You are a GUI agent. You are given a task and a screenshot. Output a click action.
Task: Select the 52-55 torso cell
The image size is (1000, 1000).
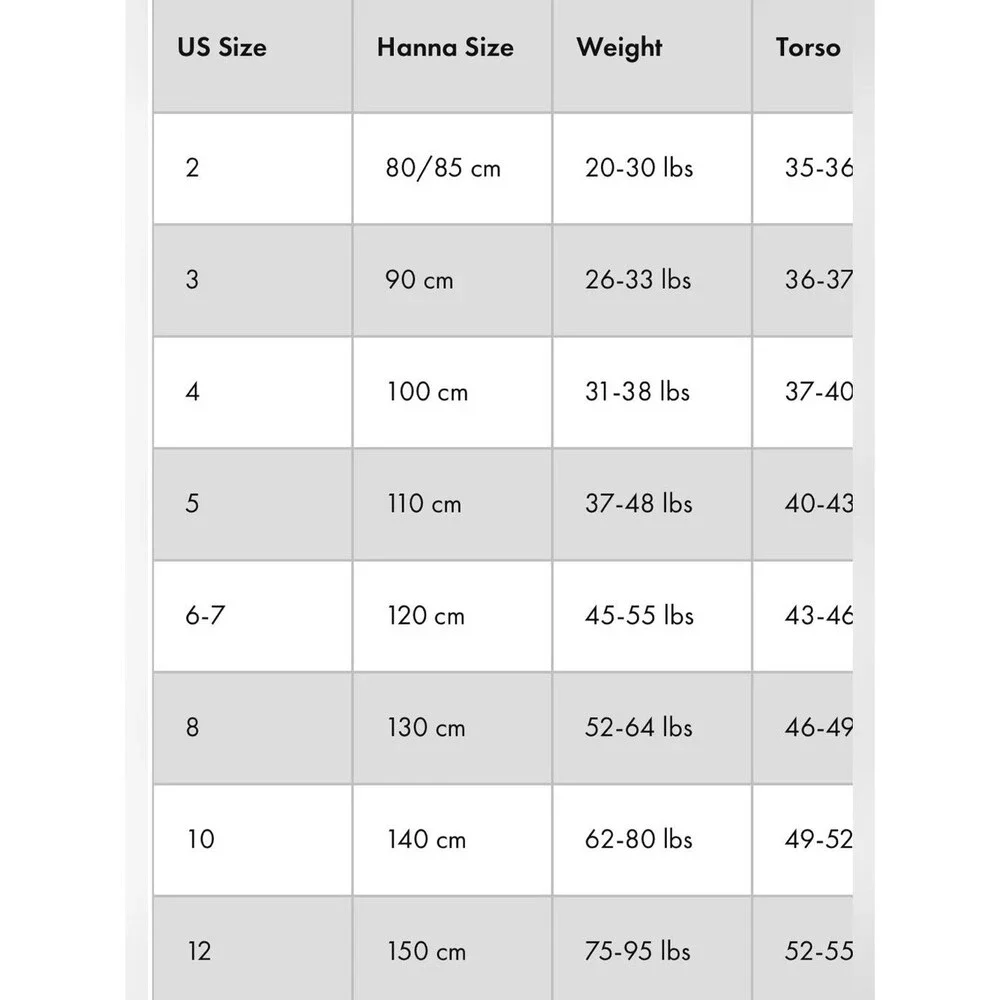(x=803, y=948)
